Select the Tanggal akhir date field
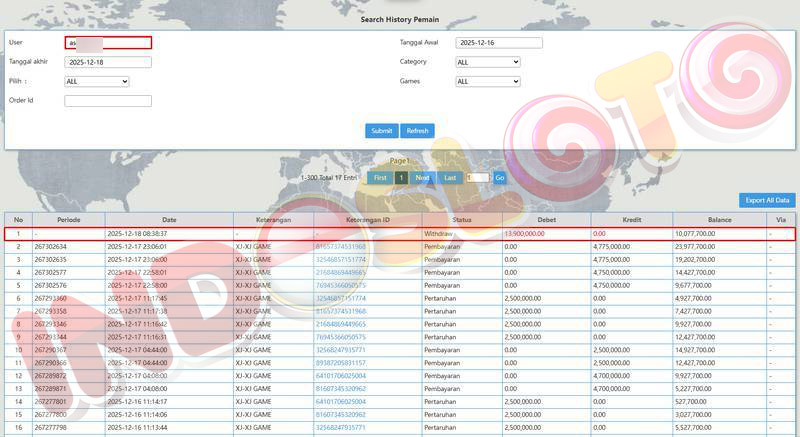Image resolution: width=800 pixels, height=437 pixels. (x=108, y=62)
